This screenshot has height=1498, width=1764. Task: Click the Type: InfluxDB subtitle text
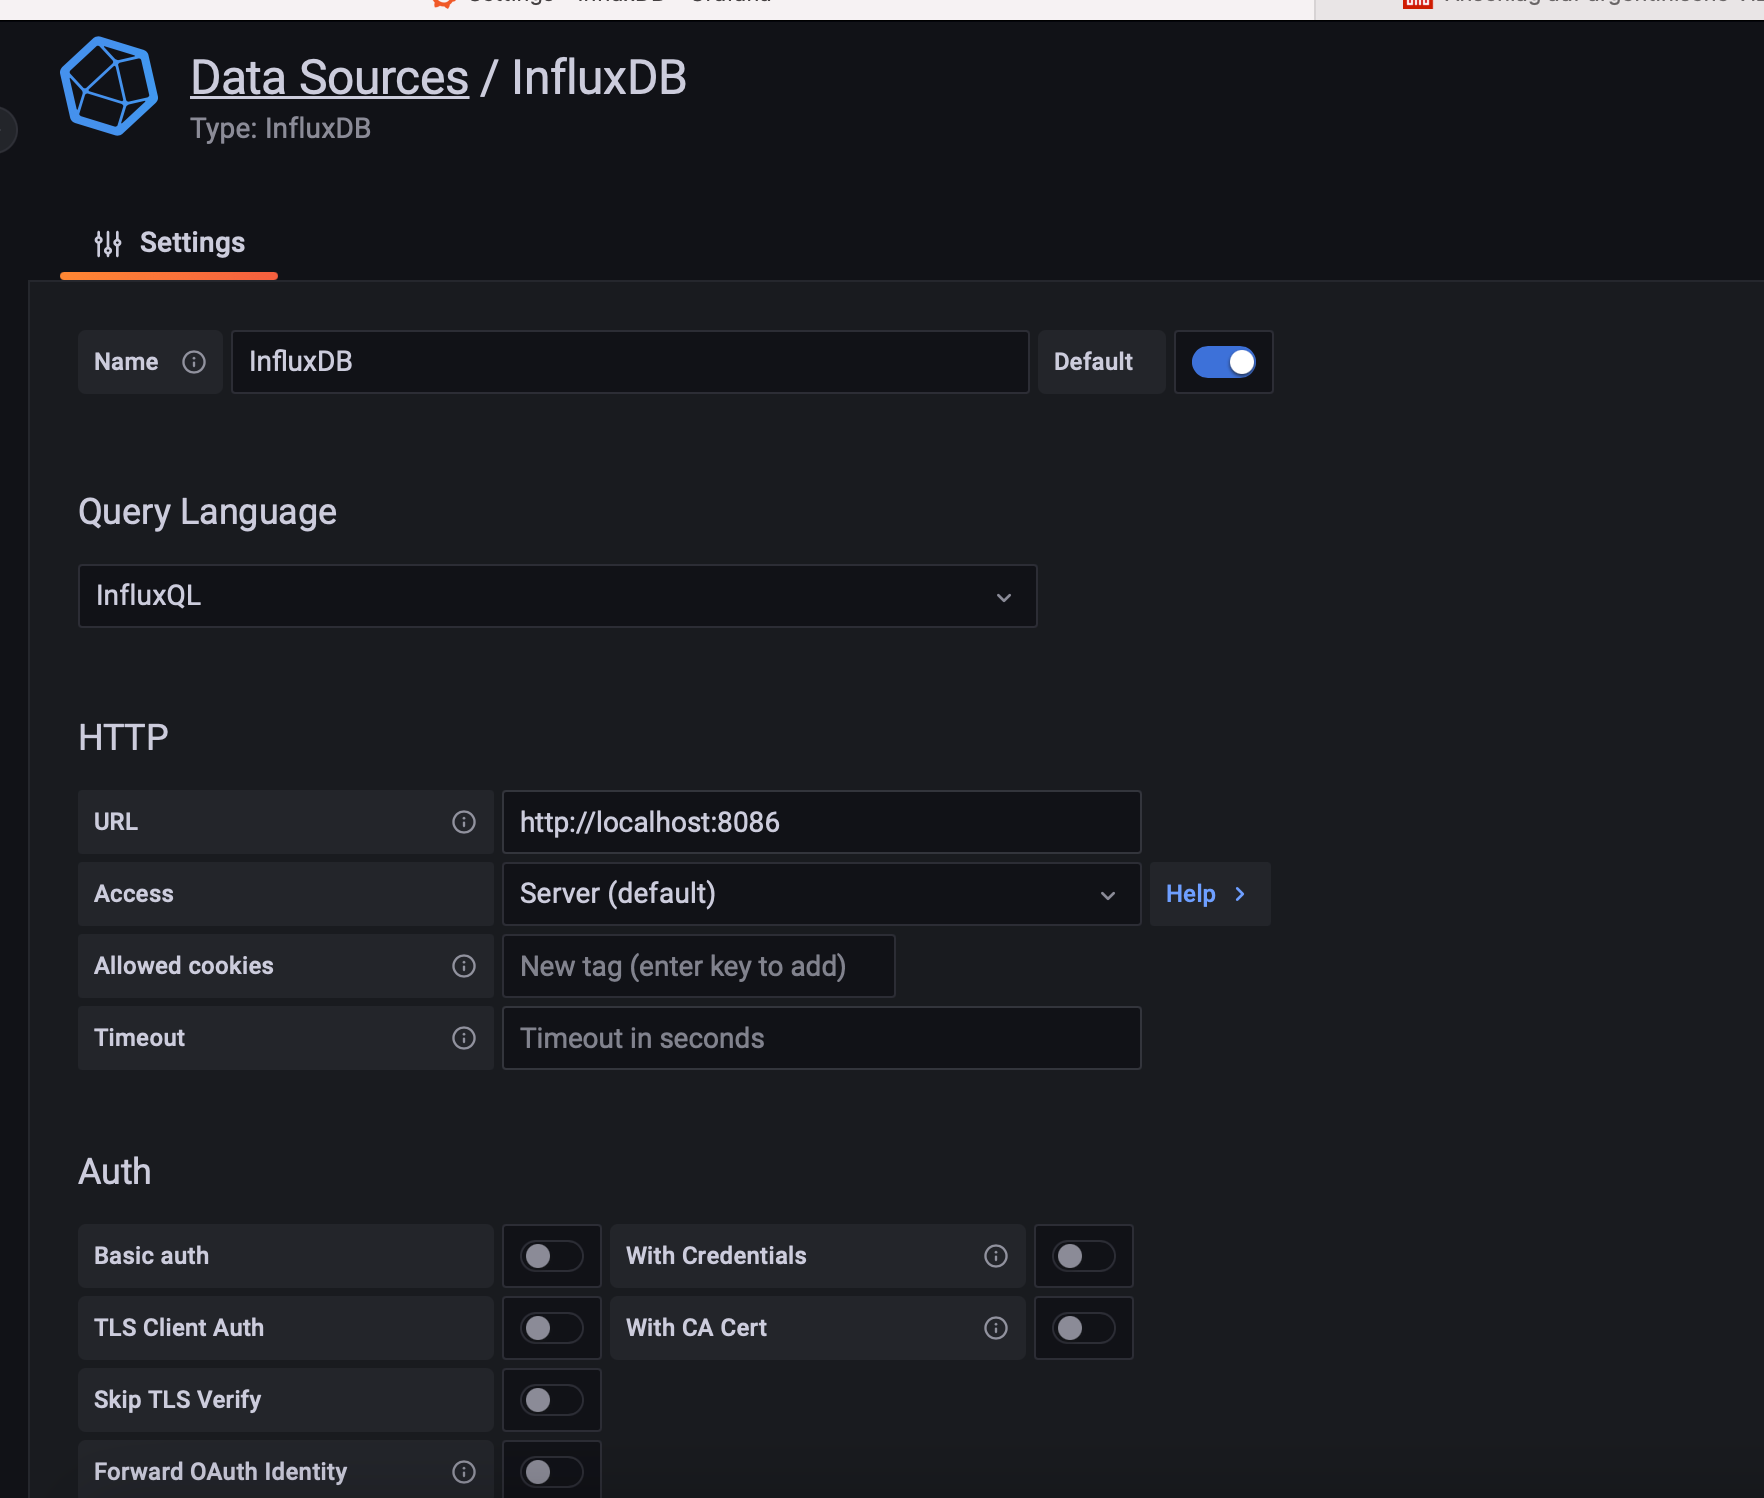click(x=281, y=128)
